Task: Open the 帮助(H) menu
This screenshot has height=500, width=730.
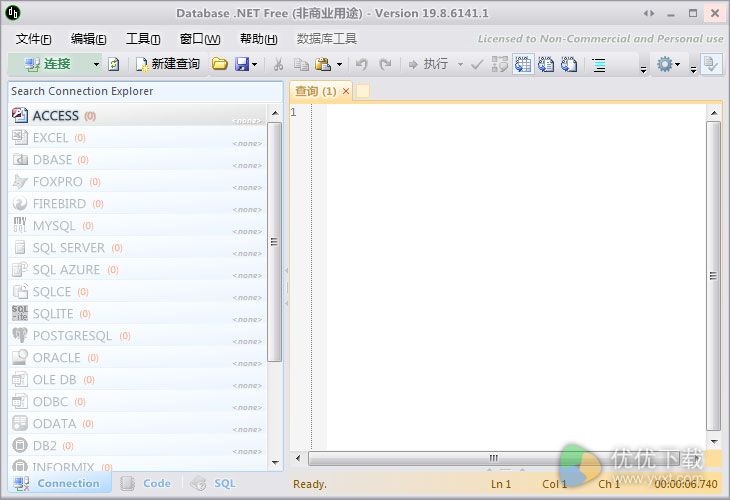Action: pos(259,39)
